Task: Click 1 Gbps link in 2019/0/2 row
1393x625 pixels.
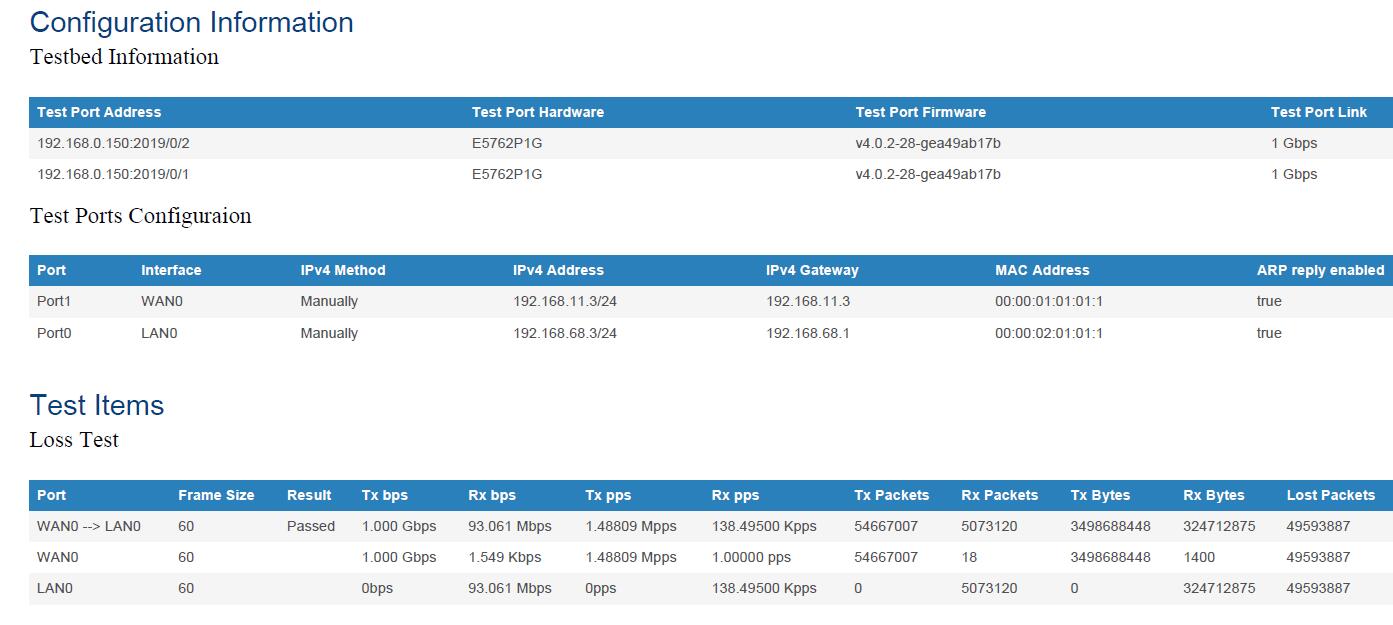Action: pyautogui.click(x=1294, y=143)
